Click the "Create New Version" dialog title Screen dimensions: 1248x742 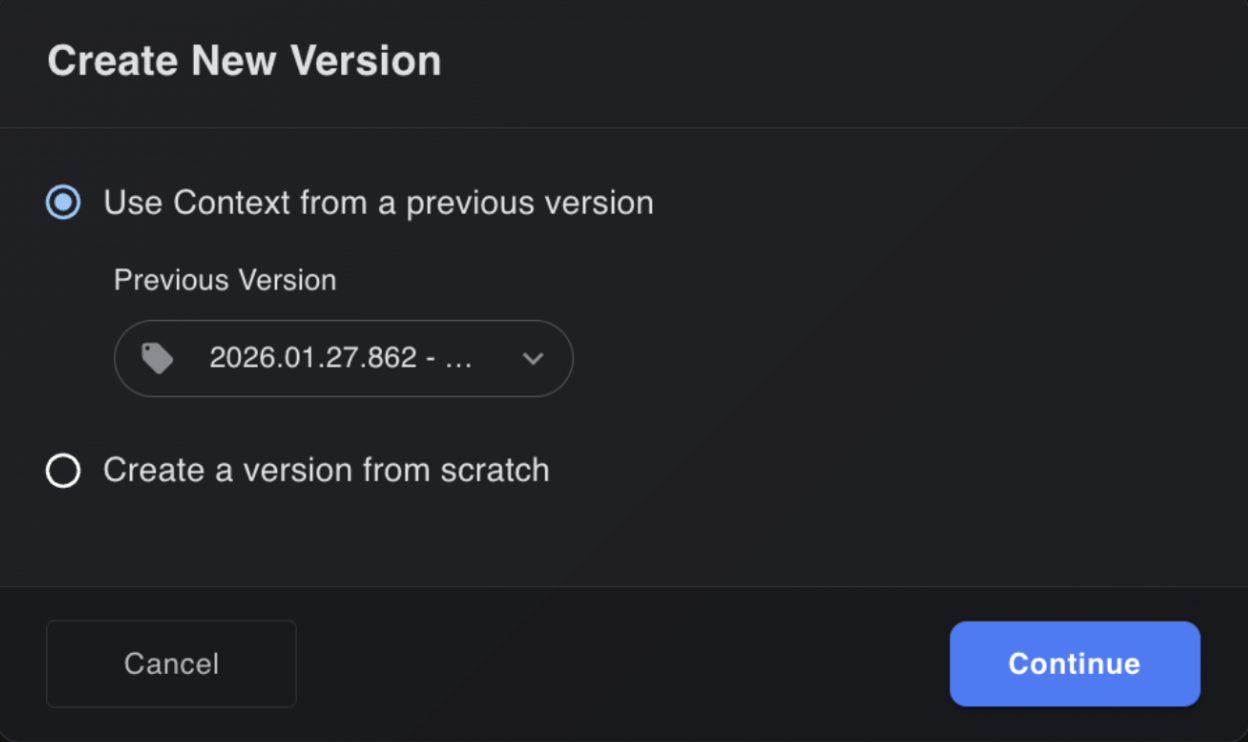pos(244,62)
